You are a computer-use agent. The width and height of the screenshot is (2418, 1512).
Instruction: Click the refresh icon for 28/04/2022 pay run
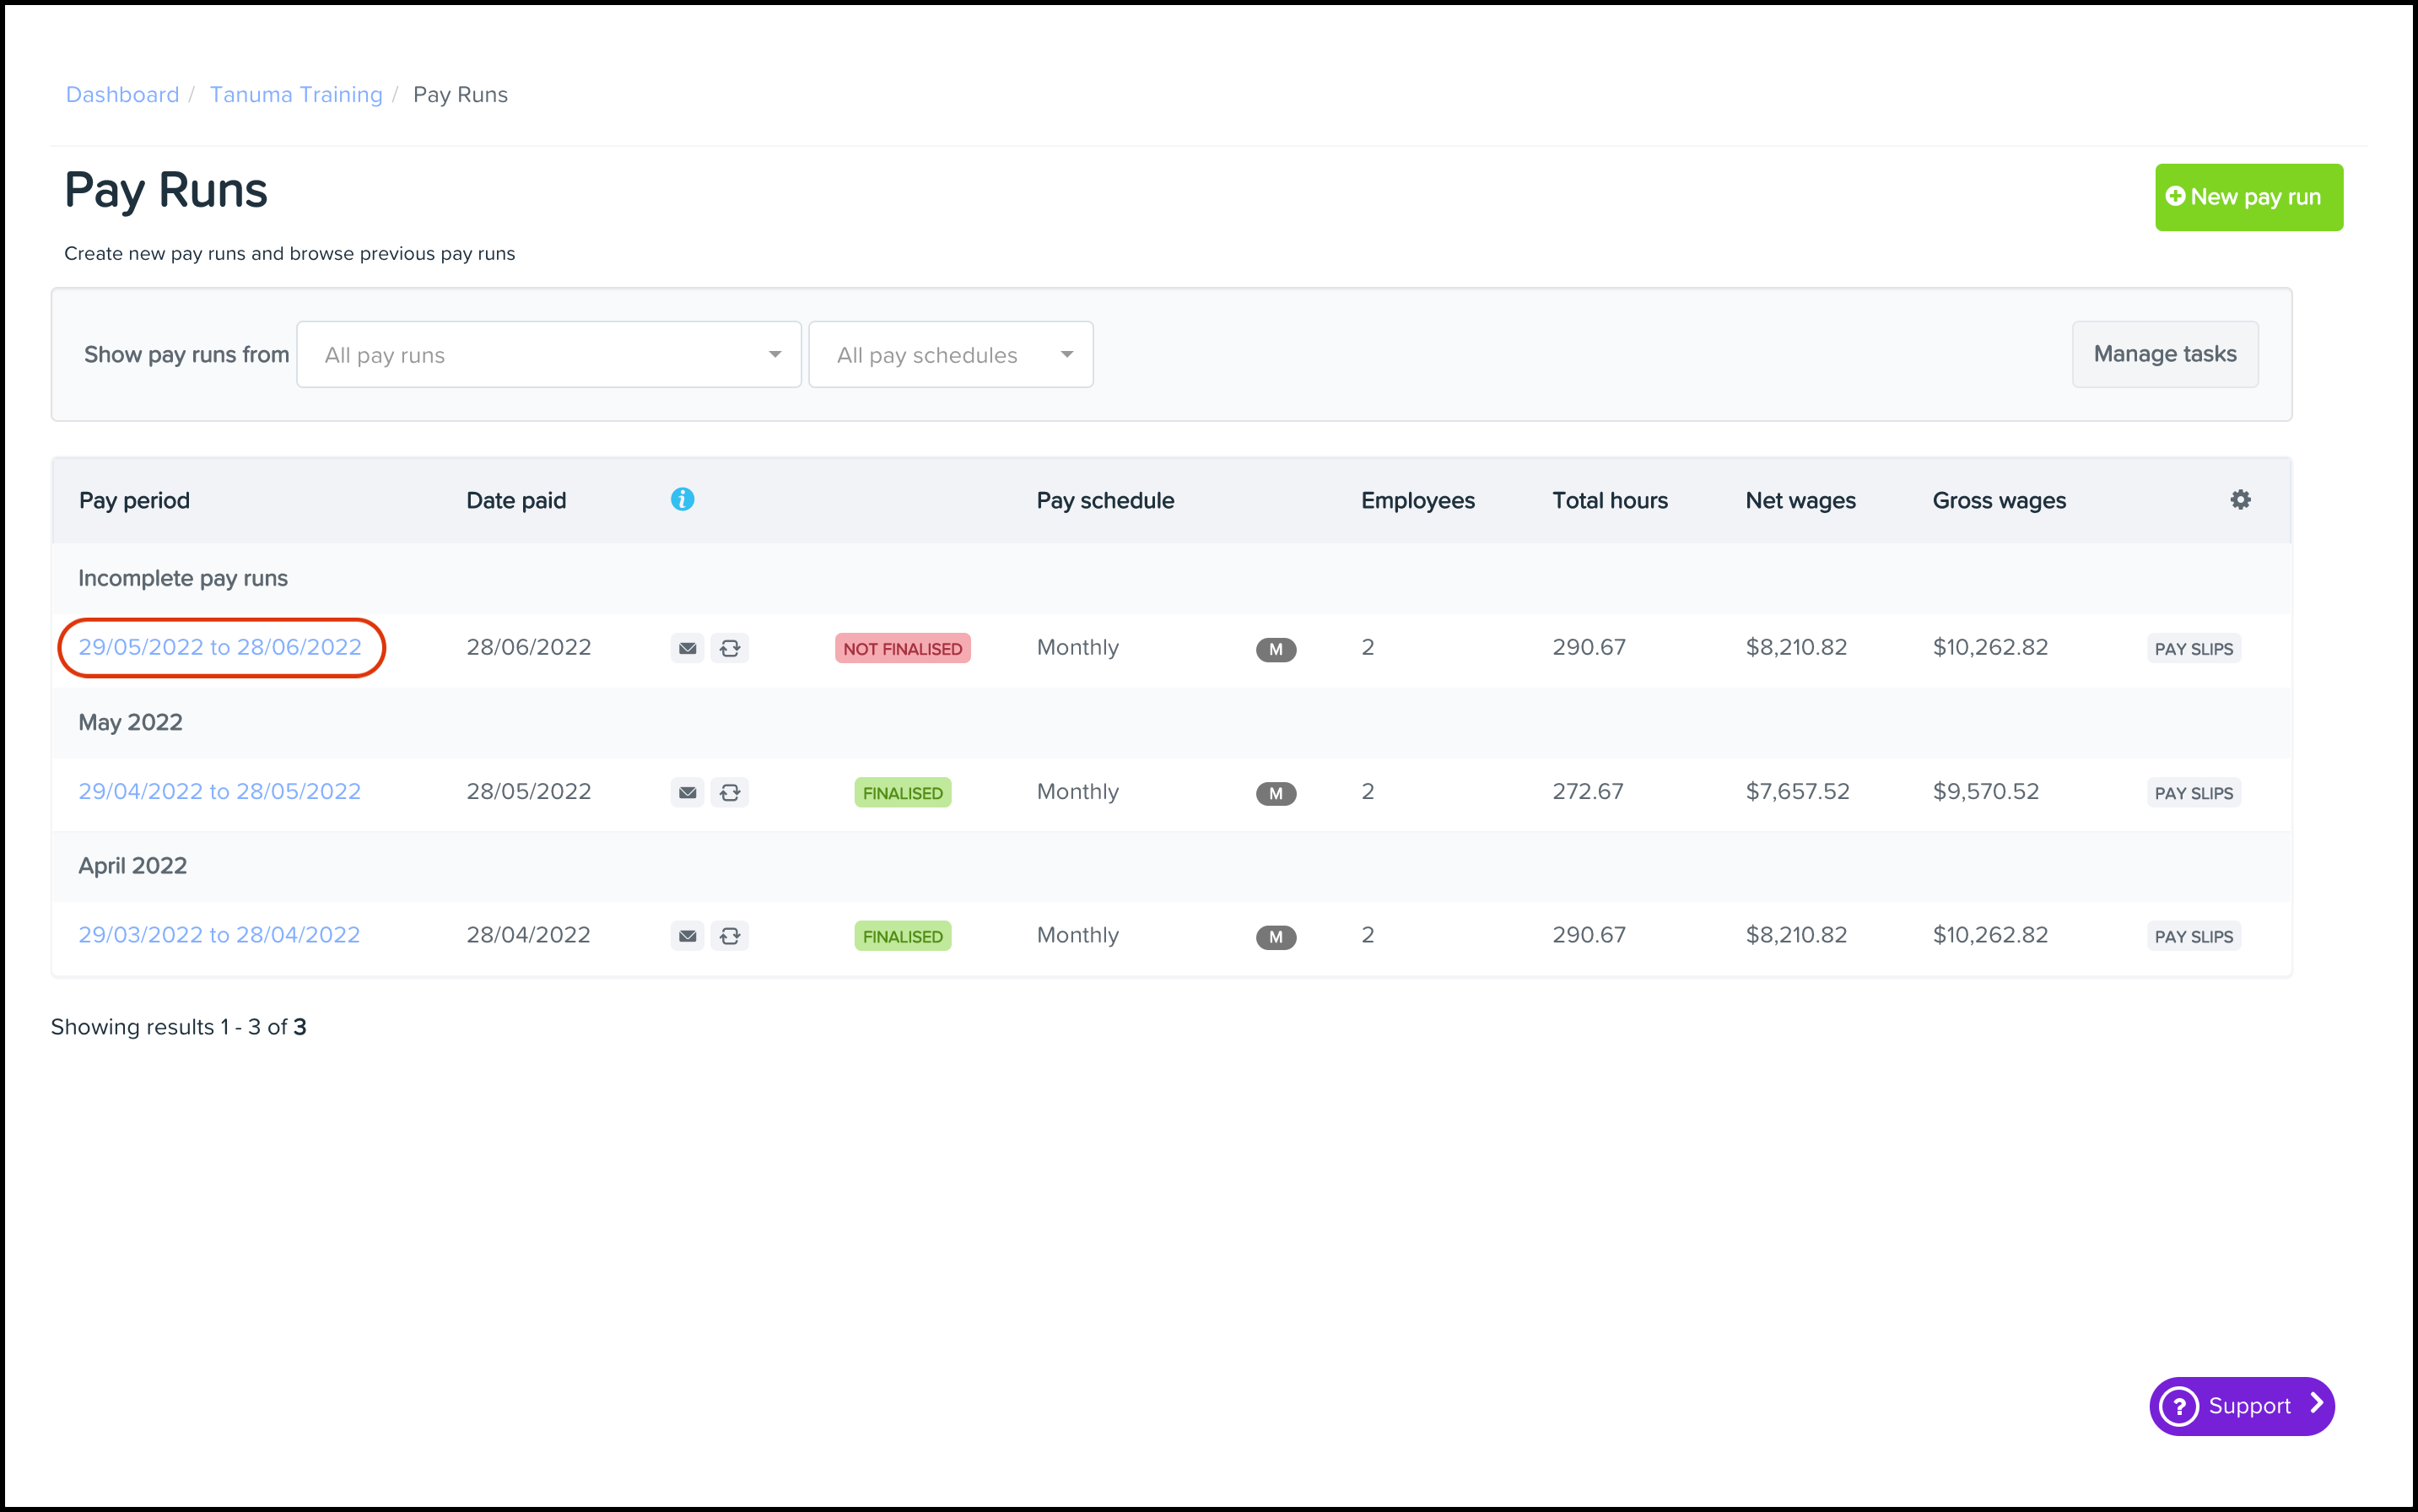pos(730,936)
